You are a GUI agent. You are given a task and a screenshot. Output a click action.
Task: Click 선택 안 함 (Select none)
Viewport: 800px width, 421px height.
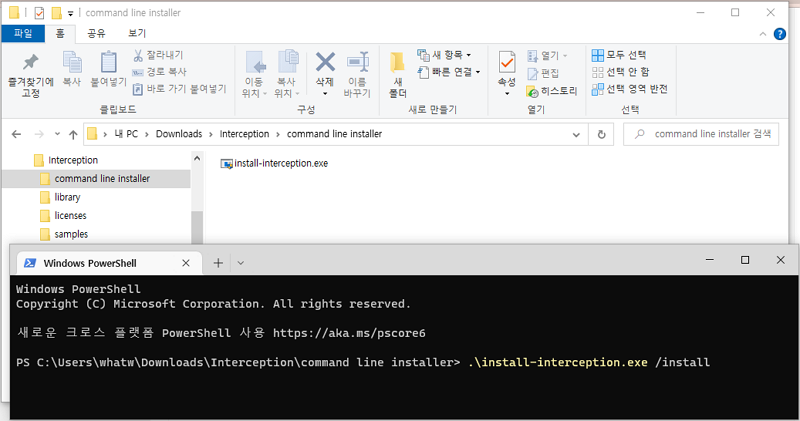[620, 72]
